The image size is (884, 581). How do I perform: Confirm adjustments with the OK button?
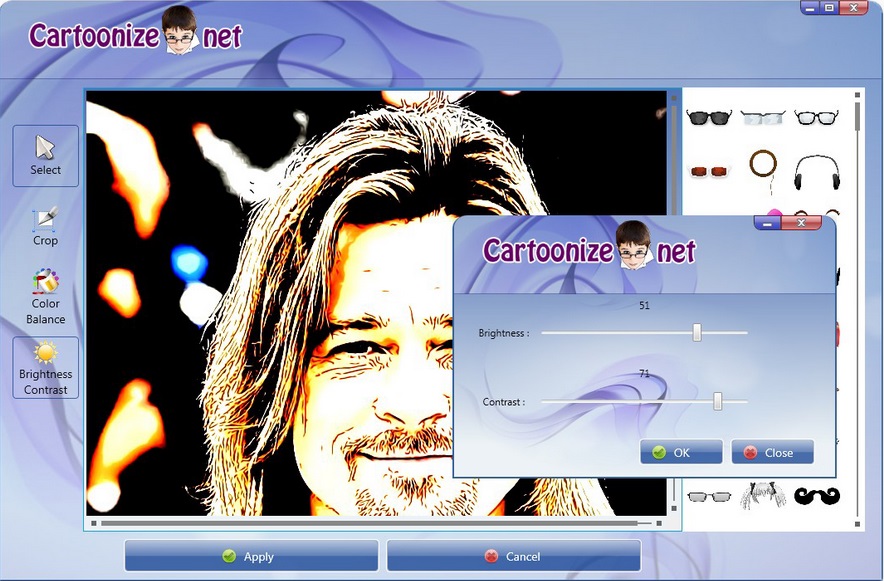681,452
